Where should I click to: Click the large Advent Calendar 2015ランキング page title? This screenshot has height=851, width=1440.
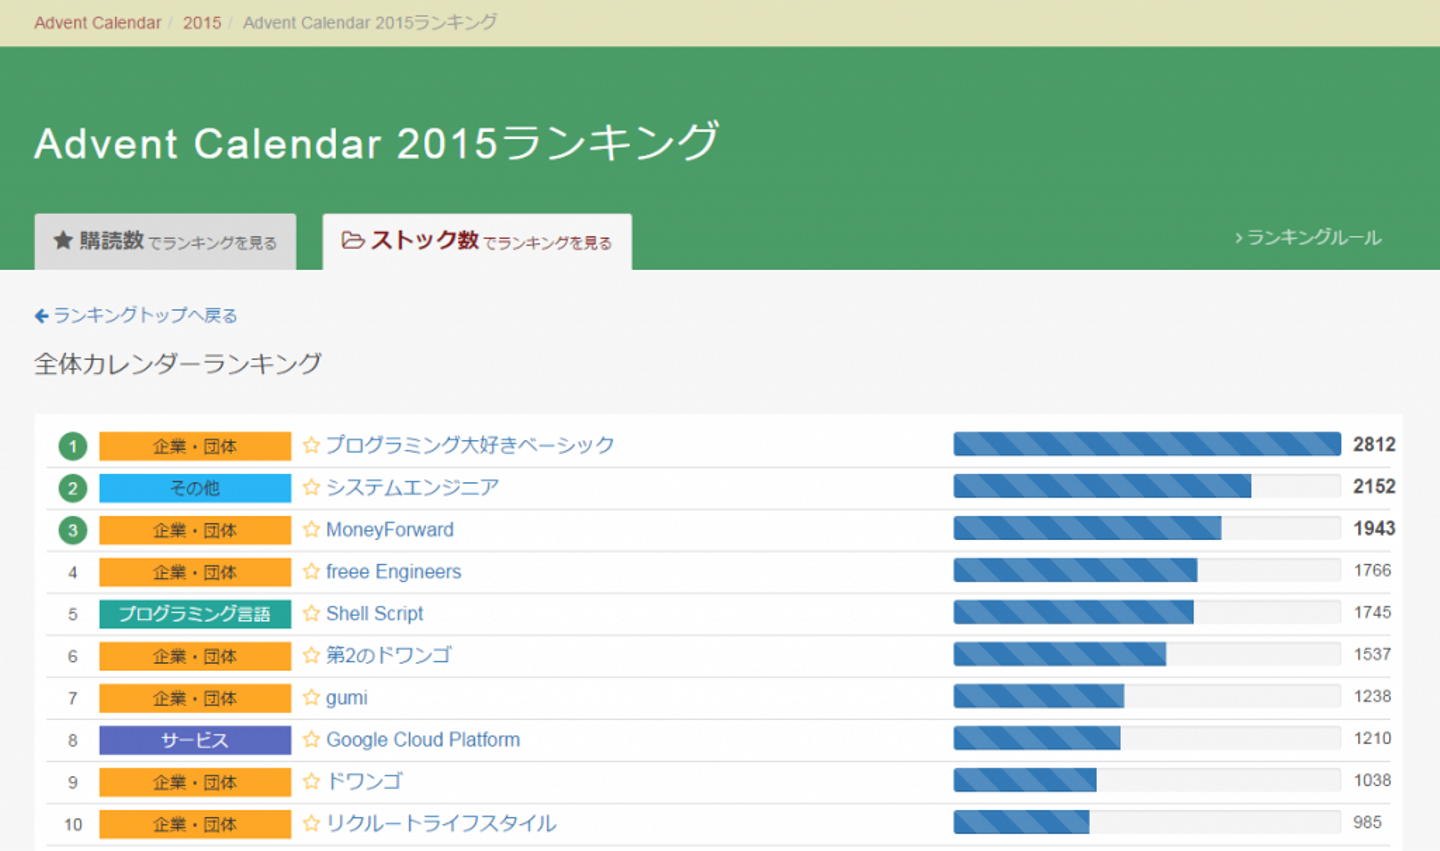[x=377, y=142]
